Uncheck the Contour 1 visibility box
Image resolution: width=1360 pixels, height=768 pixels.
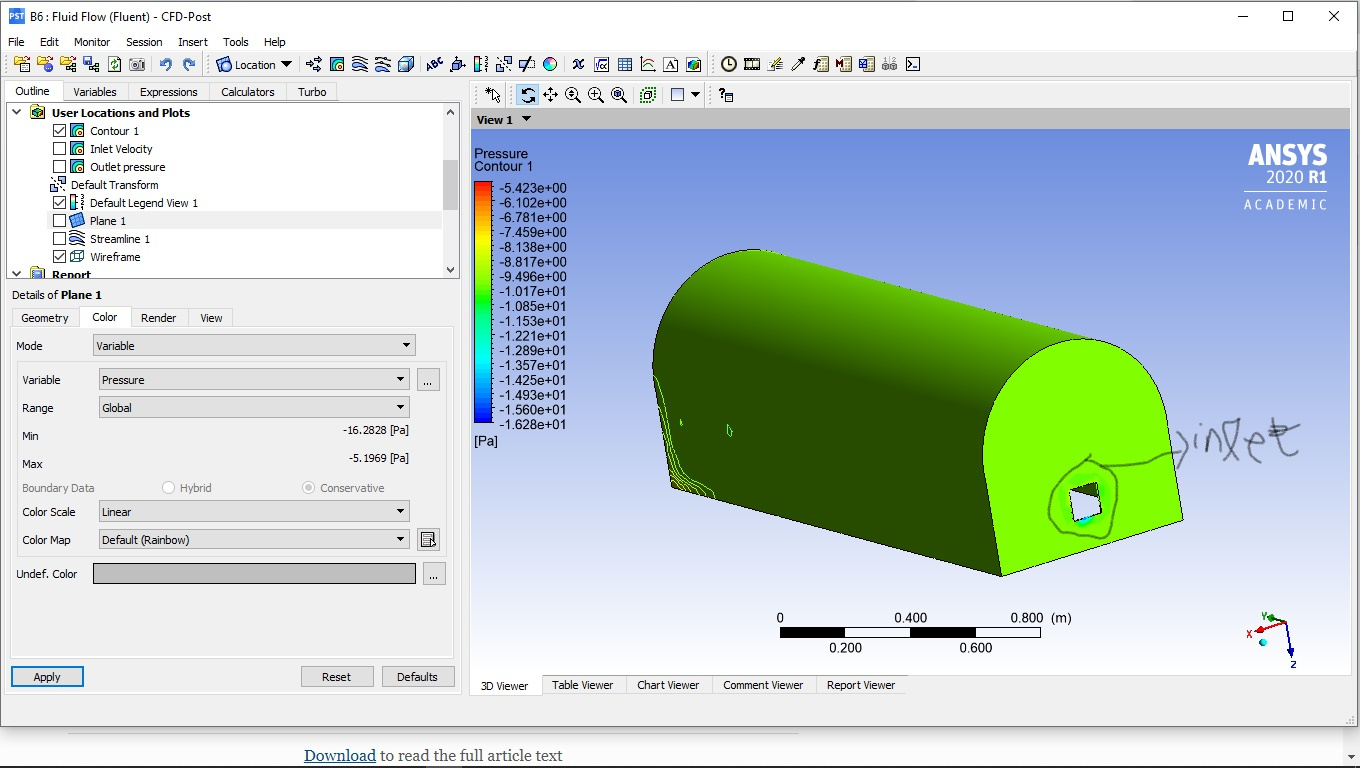tap(59, 131)
